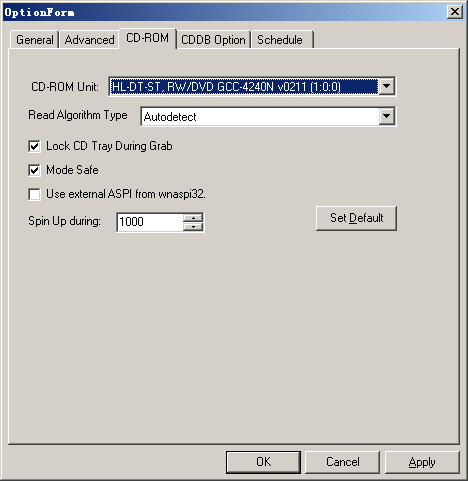Expand the CD-ROM Unit dropdown arrow

(x=386, y=86)
